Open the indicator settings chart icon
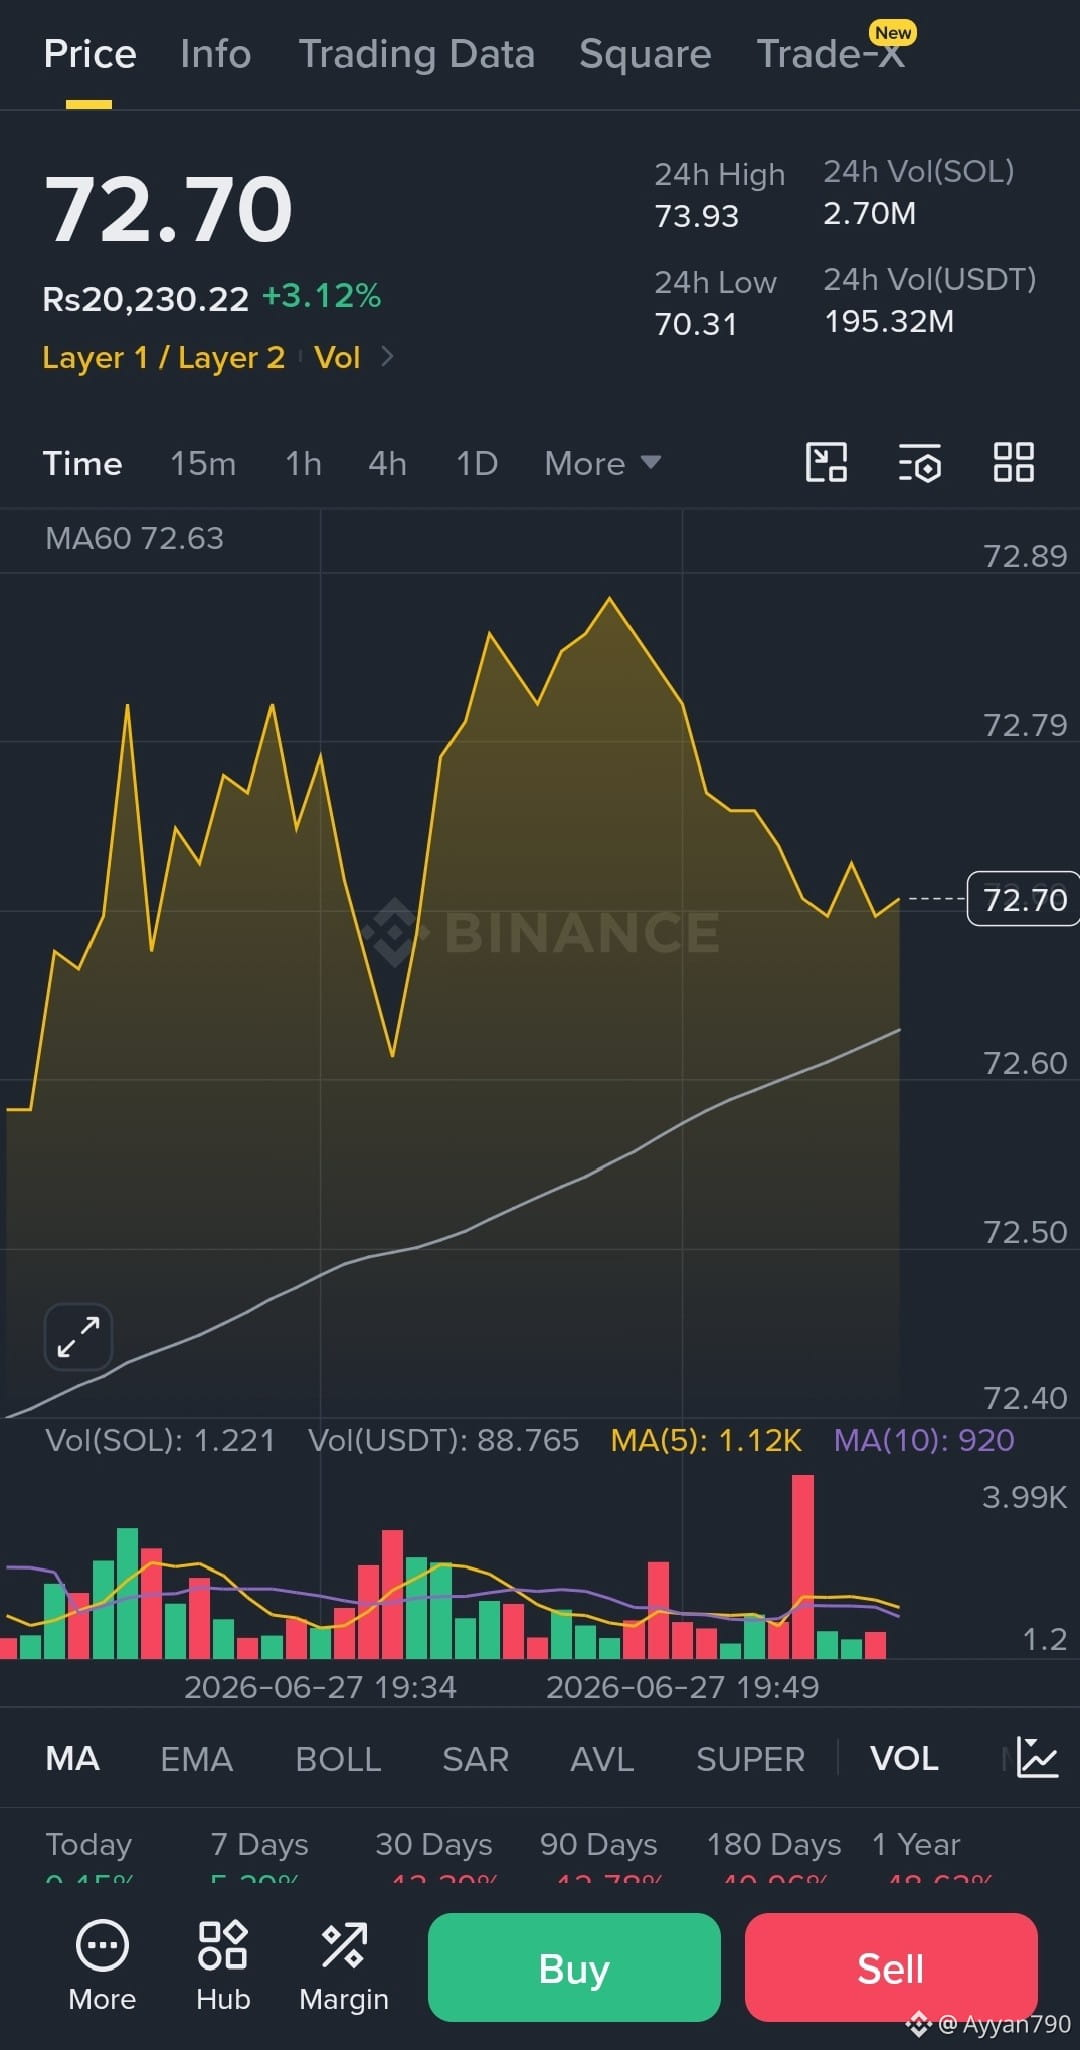 tap(1037, 1758)
